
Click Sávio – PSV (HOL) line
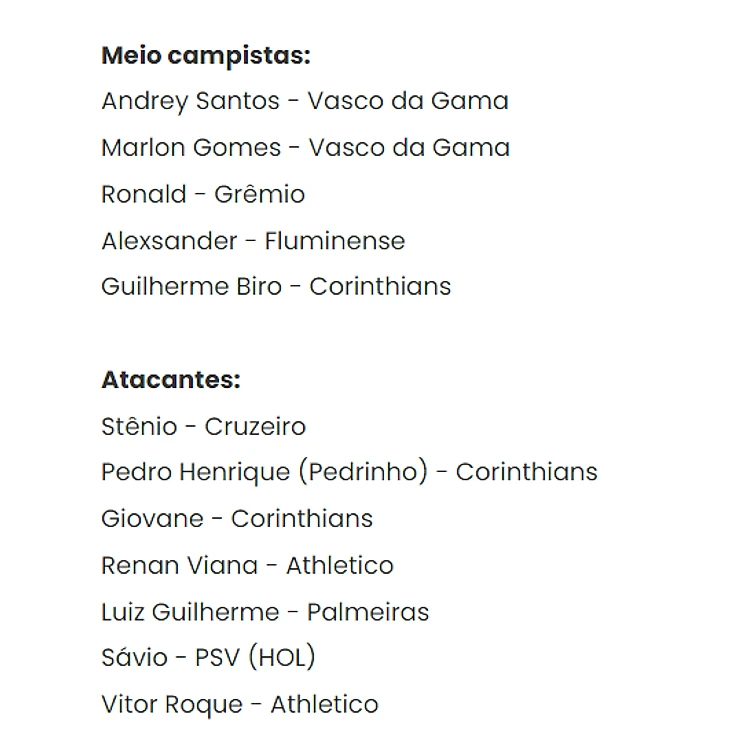point(208,657)
